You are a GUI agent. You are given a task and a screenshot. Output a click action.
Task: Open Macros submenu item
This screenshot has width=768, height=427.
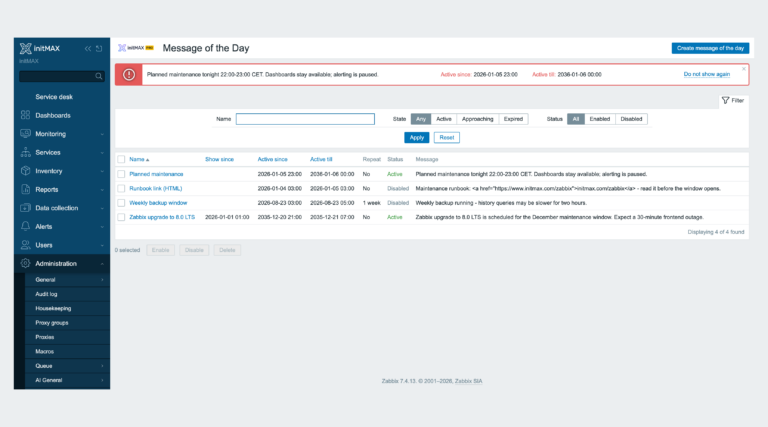[45, 351]
